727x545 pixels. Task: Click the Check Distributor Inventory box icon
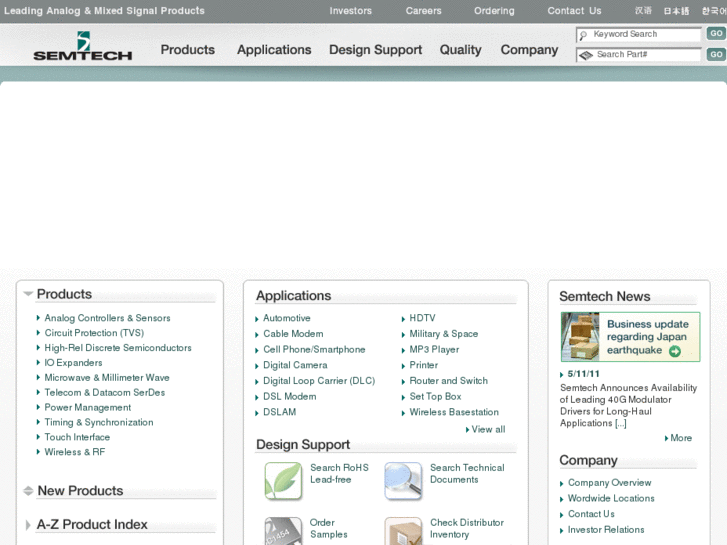tap(403, 531)
